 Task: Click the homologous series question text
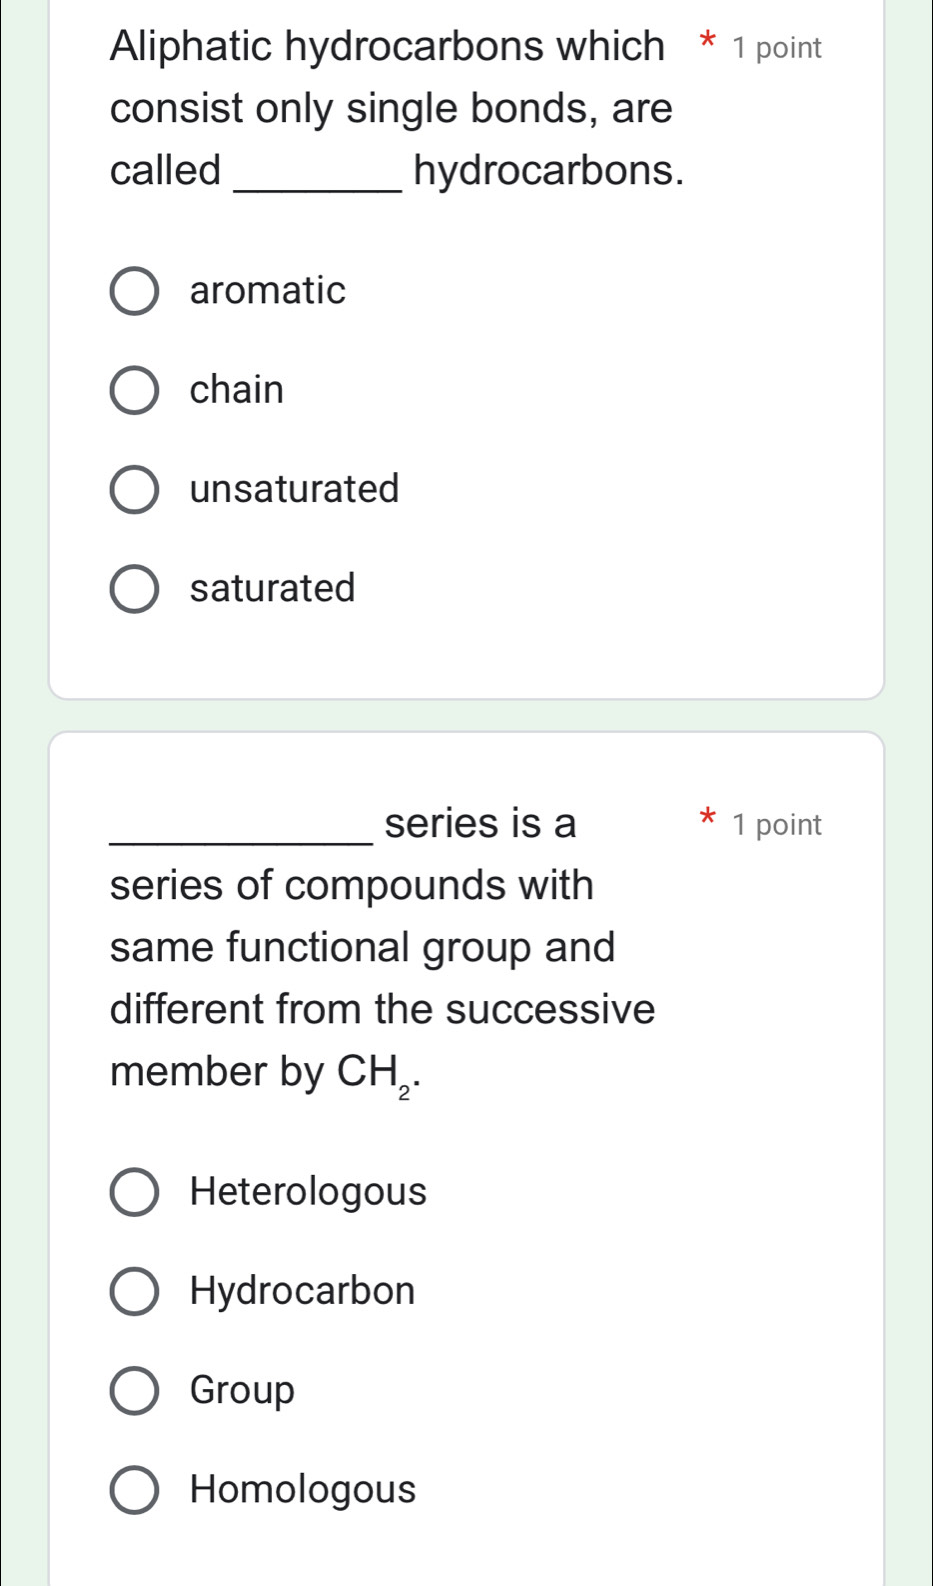coord(380,946)
